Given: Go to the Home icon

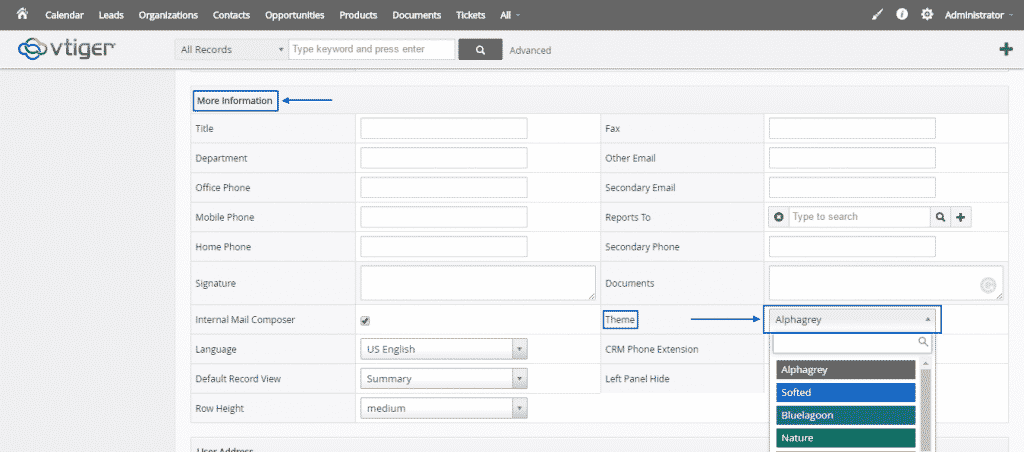Looking at the screenshot, I should (22, 14).
